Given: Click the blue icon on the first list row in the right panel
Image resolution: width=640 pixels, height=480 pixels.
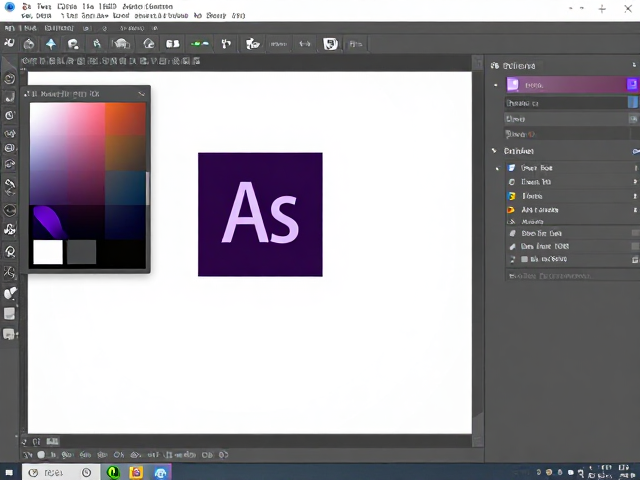Looking at the screenshot, I should click(x=511, y=168).
